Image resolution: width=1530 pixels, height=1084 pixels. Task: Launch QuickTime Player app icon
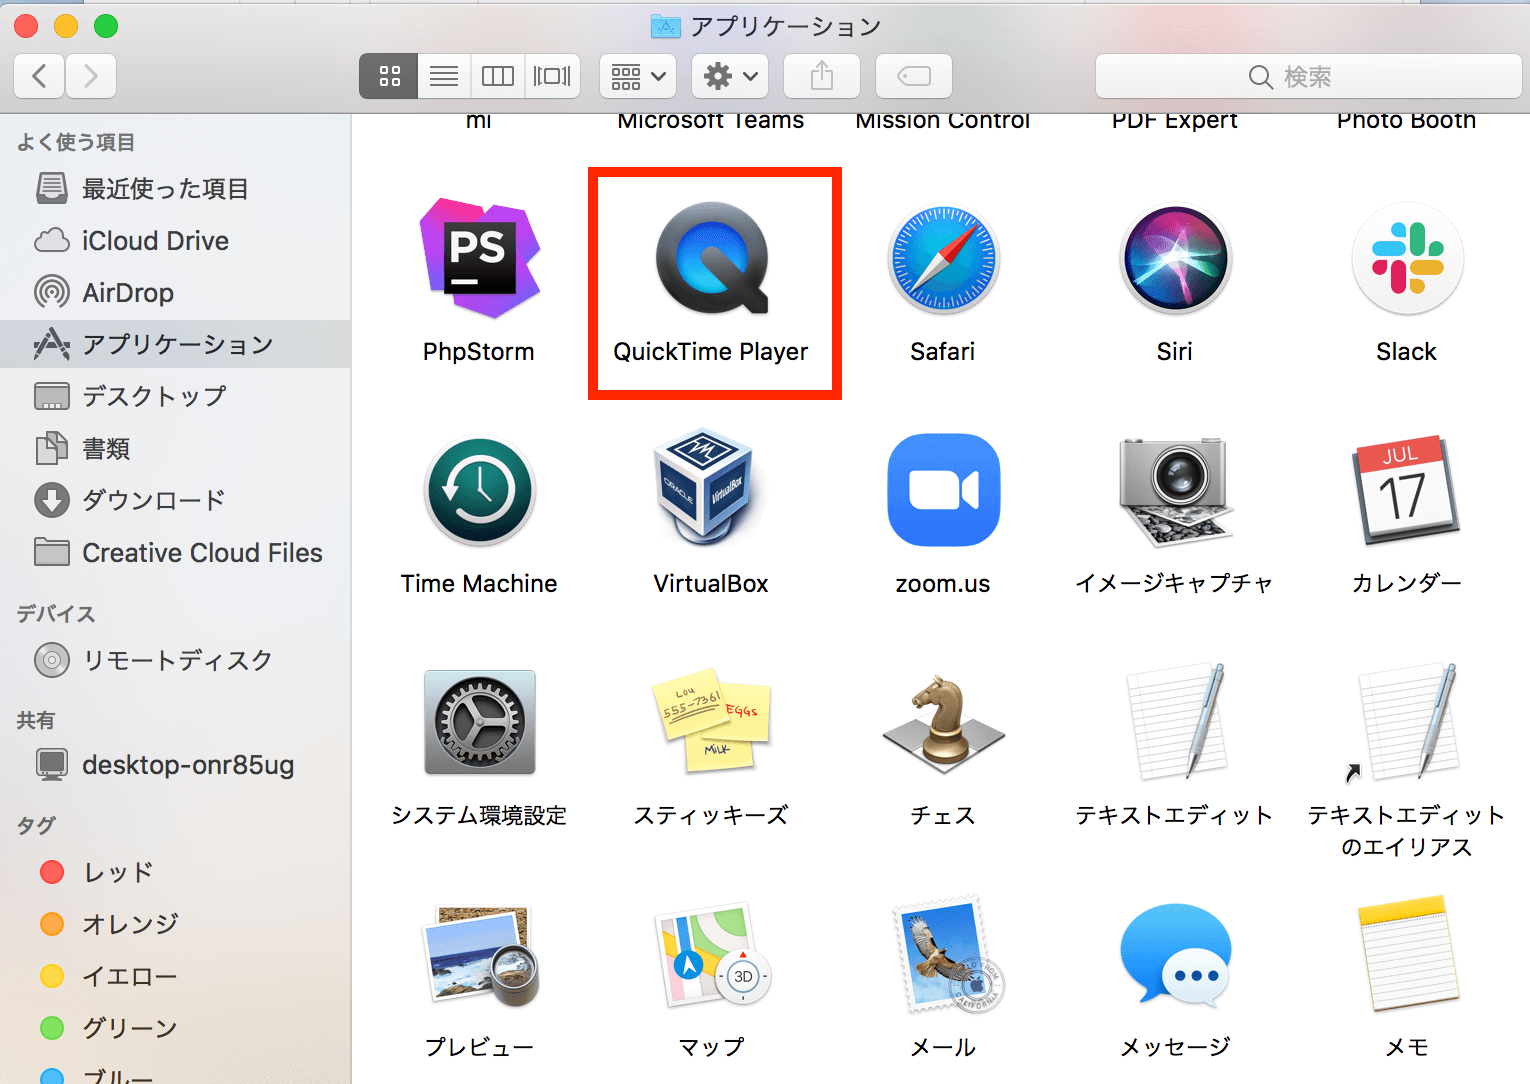[712, 258]
